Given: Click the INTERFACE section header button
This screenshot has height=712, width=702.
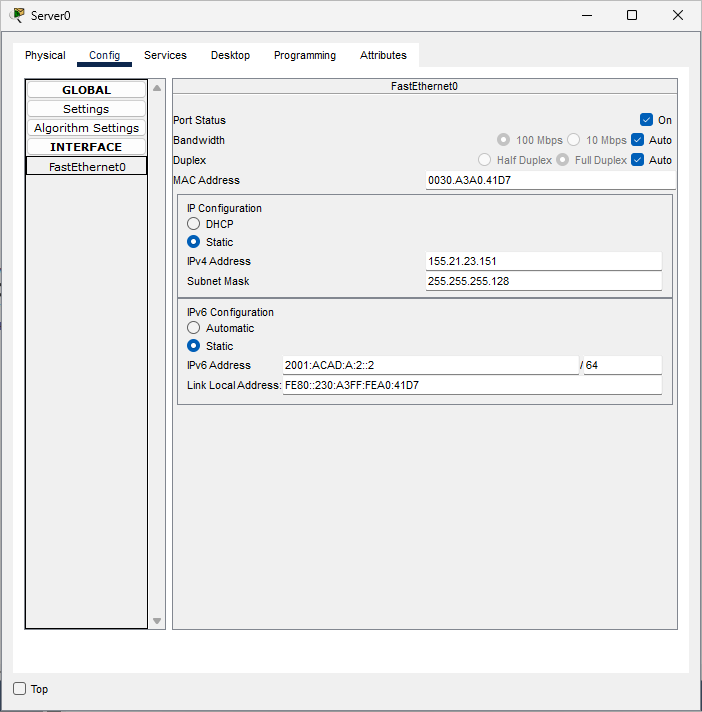Looking at the screenshot, I should tap(86, 147).
